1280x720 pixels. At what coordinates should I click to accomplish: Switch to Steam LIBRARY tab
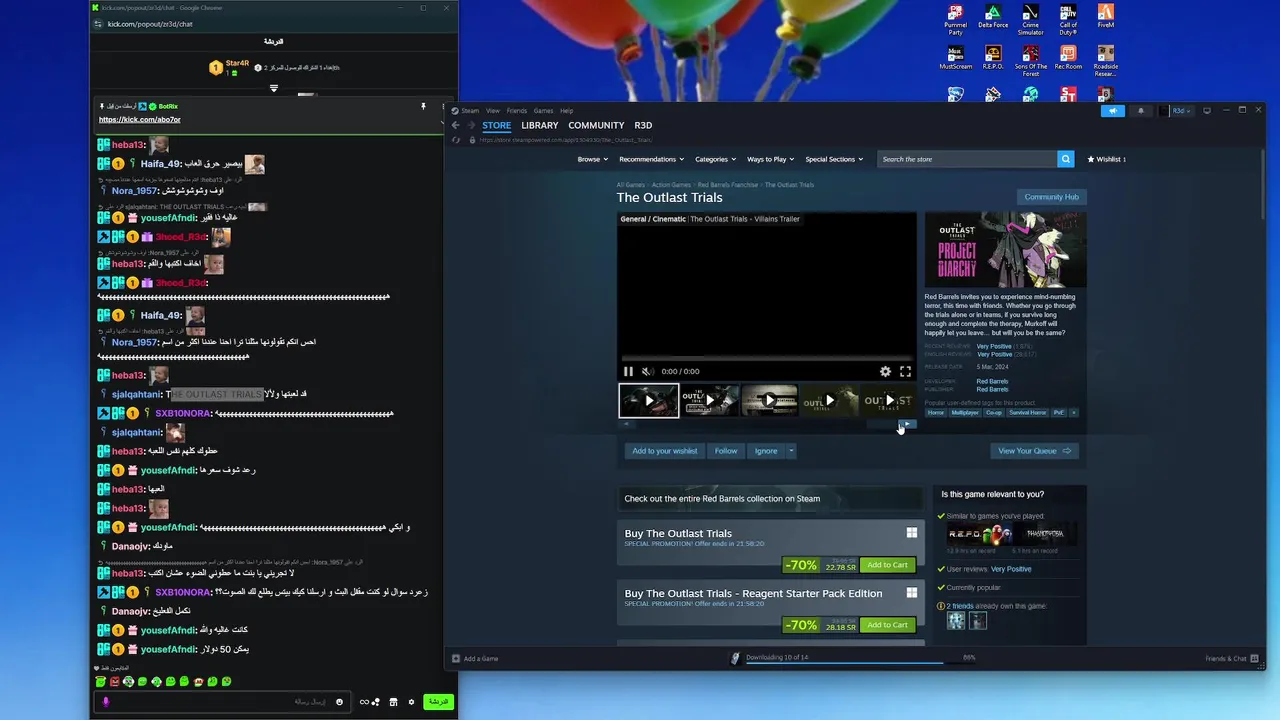coord(540,125)
